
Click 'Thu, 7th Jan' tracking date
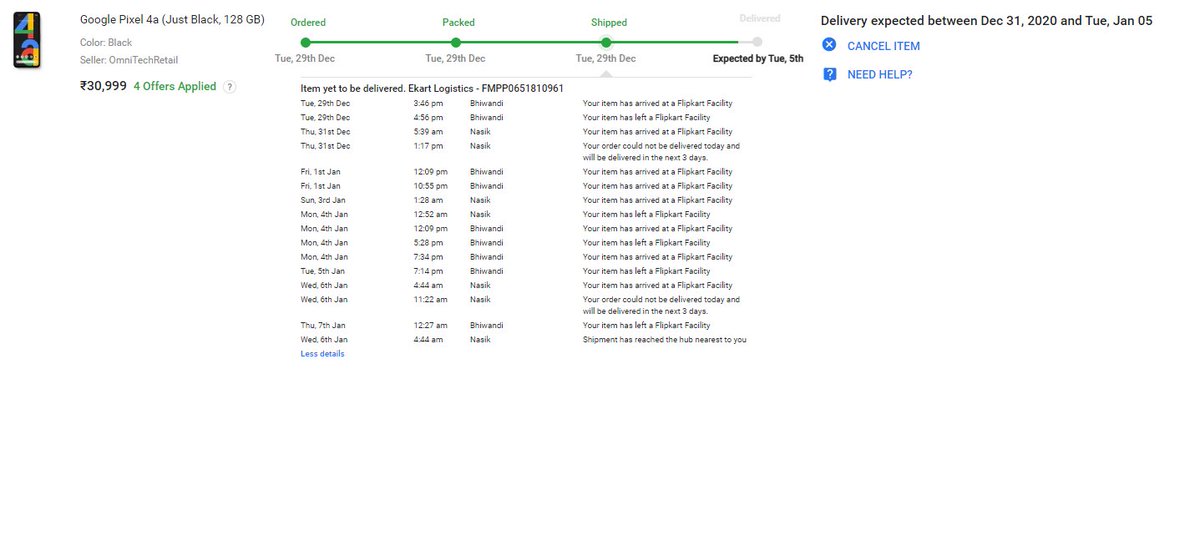click(x=323, y=326)
